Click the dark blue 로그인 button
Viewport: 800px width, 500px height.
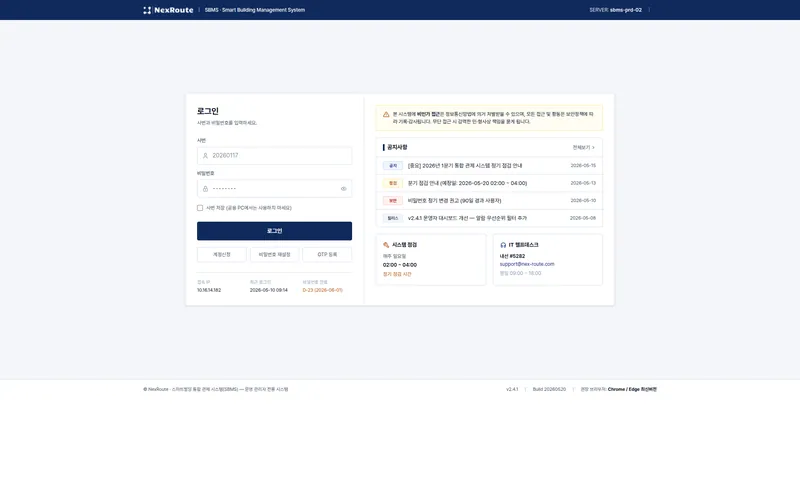point(274,231)
